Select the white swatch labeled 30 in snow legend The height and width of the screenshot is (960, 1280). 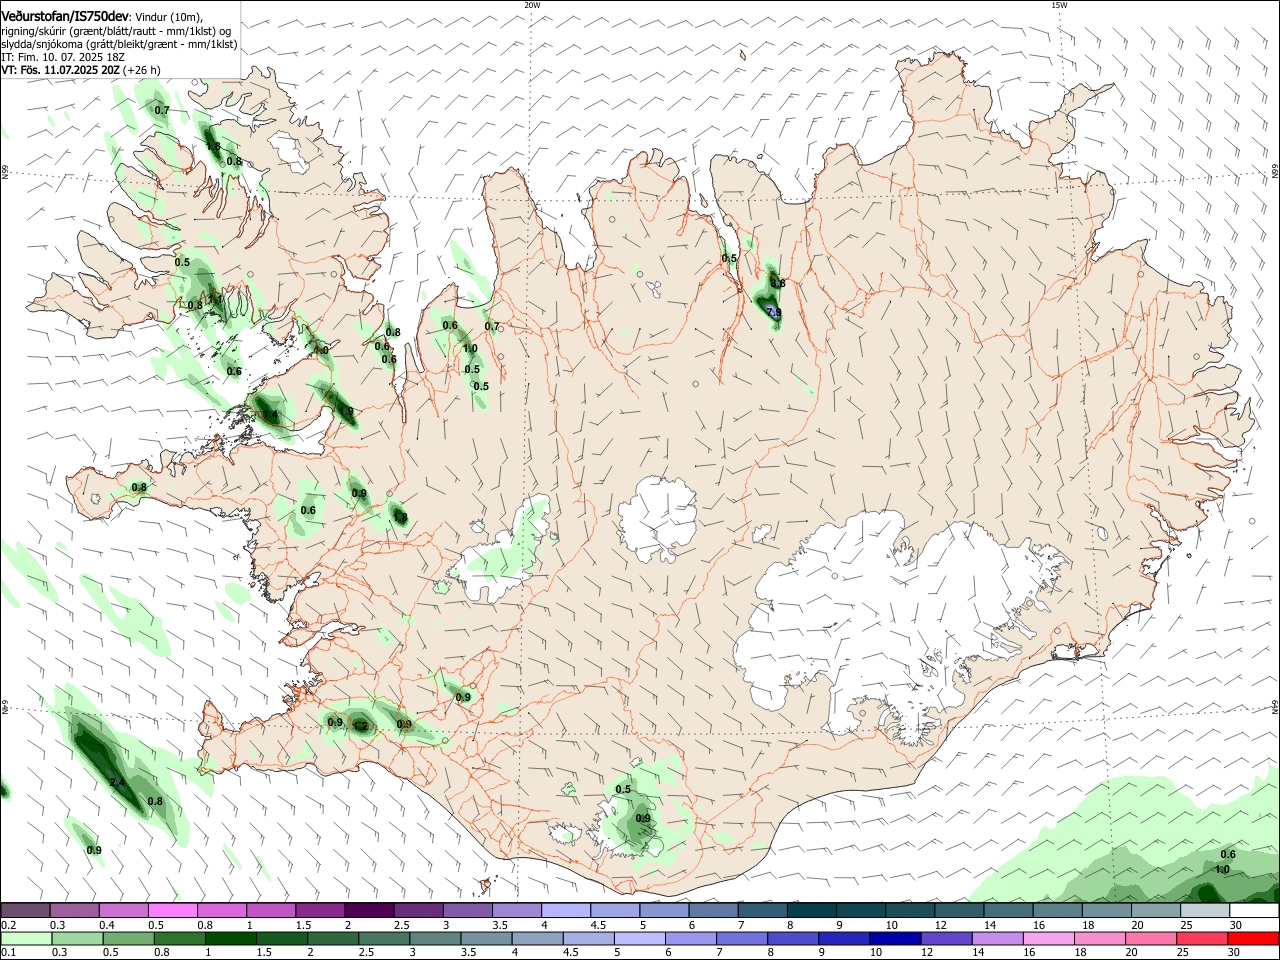click(1254, 910)
